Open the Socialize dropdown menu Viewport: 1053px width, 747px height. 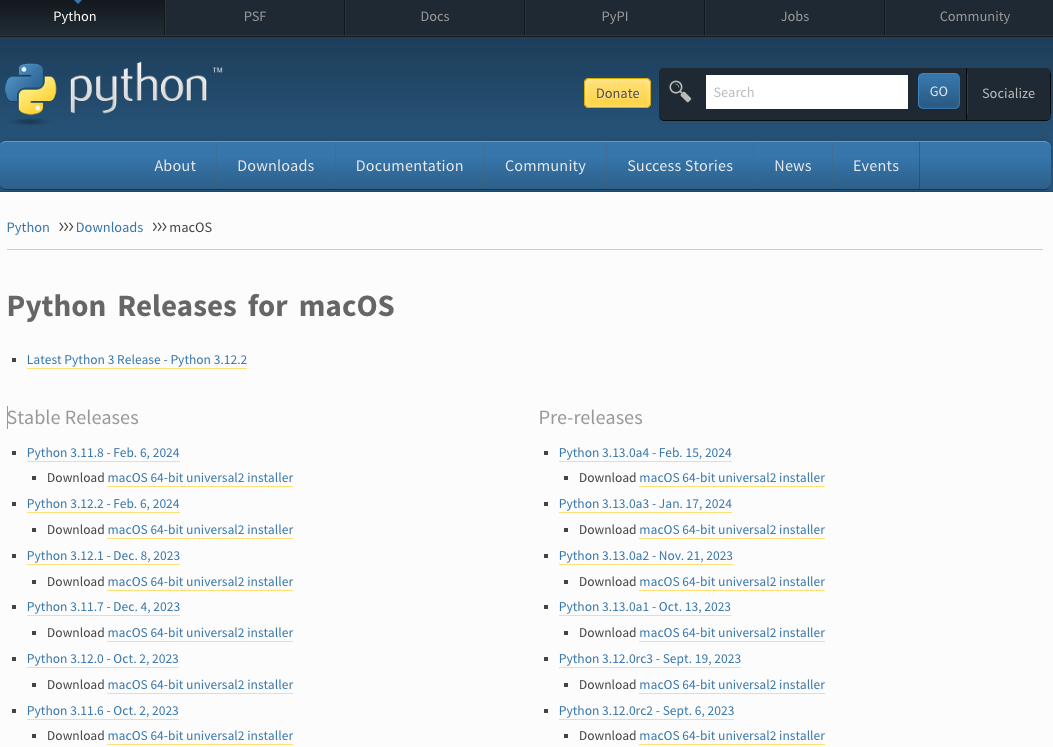click(x=1008, y=93)
